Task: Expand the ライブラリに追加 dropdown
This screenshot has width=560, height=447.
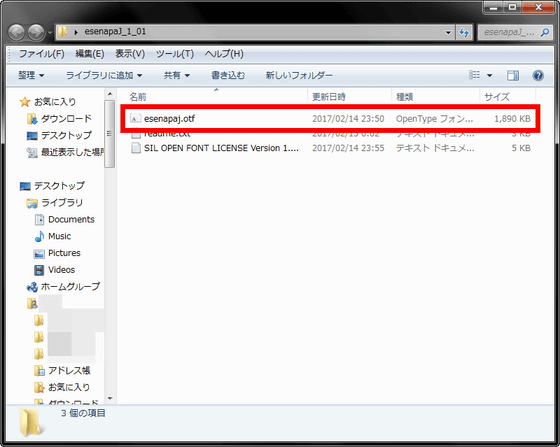Action: tap(104, 75)
